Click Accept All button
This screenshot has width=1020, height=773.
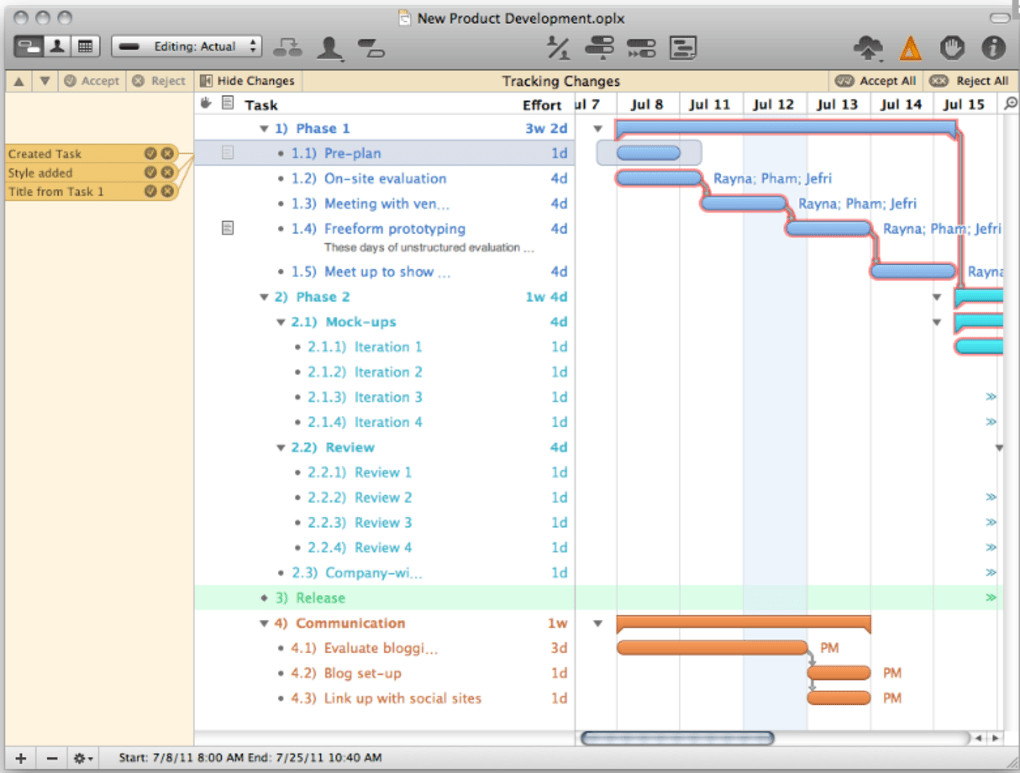[876, 81]
